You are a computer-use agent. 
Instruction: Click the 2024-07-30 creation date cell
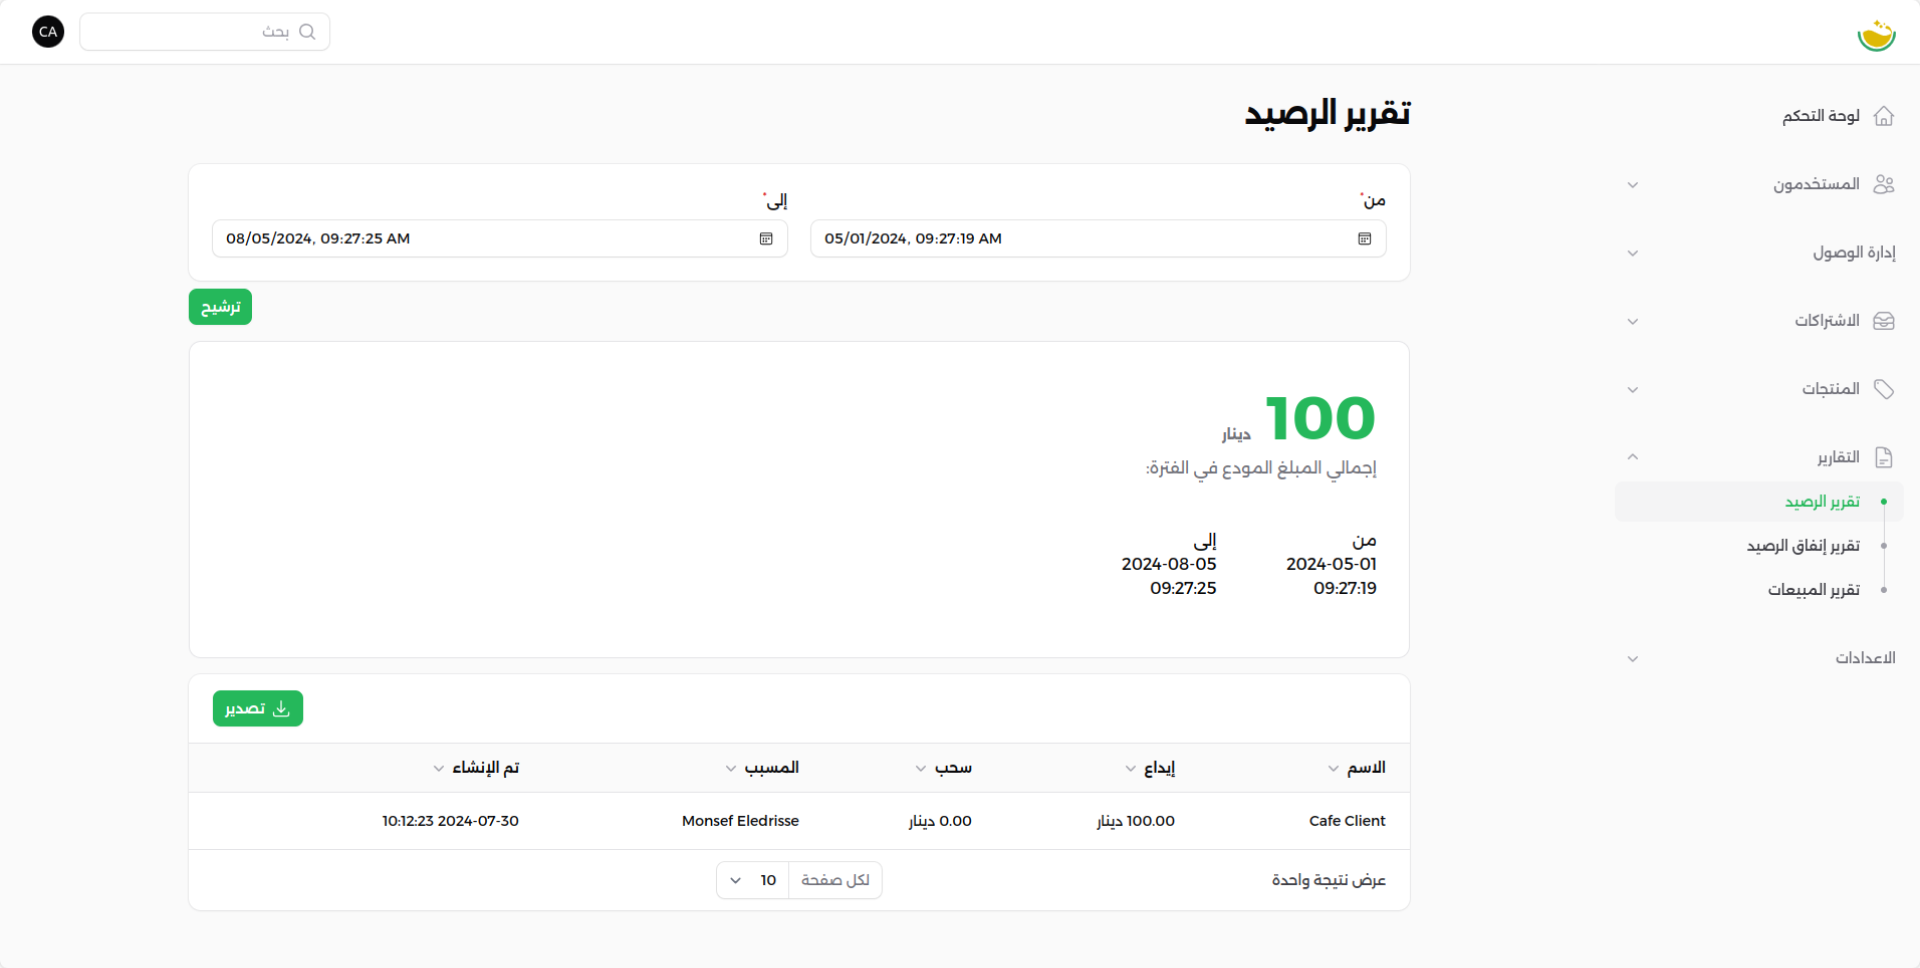coord(450,821)
